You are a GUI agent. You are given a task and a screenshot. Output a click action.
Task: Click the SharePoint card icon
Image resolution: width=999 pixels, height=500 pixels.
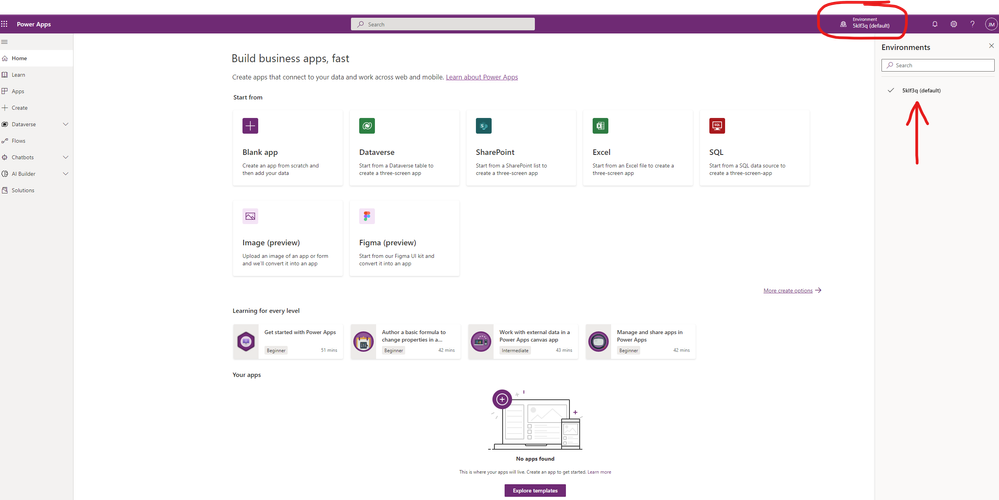tap(484, 125)
